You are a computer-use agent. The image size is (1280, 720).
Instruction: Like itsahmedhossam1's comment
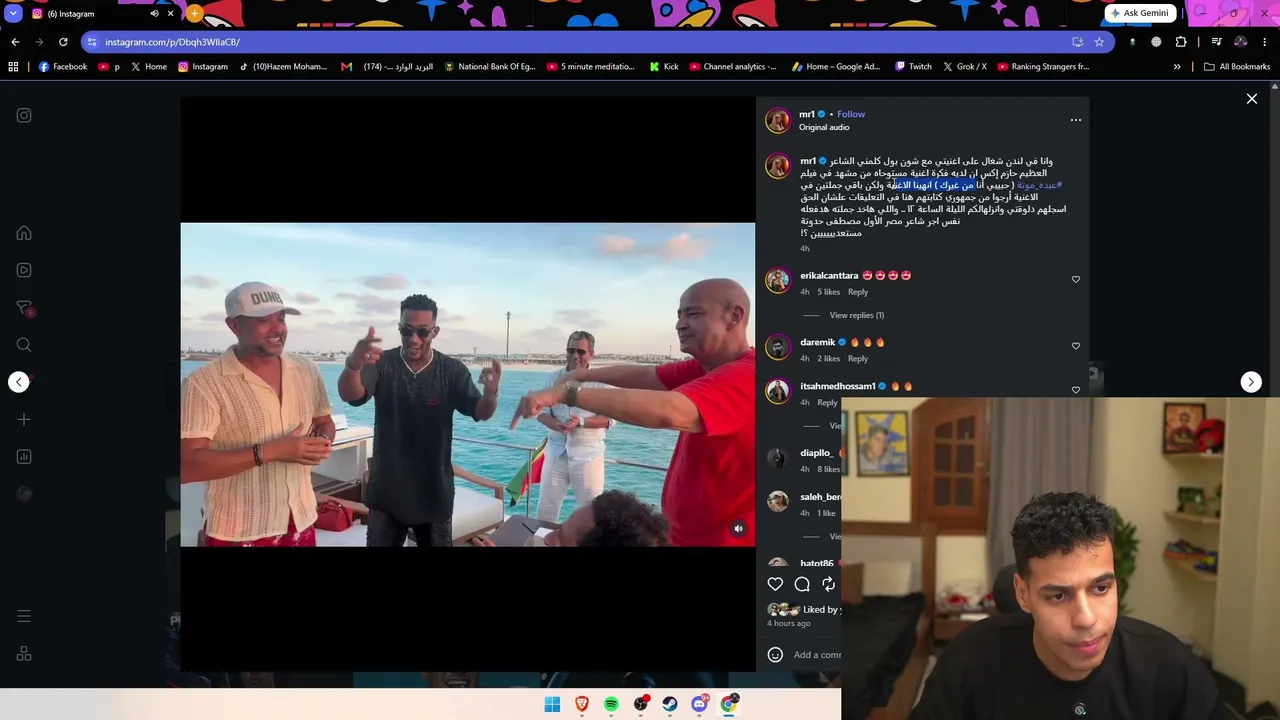pos(1076,389)
